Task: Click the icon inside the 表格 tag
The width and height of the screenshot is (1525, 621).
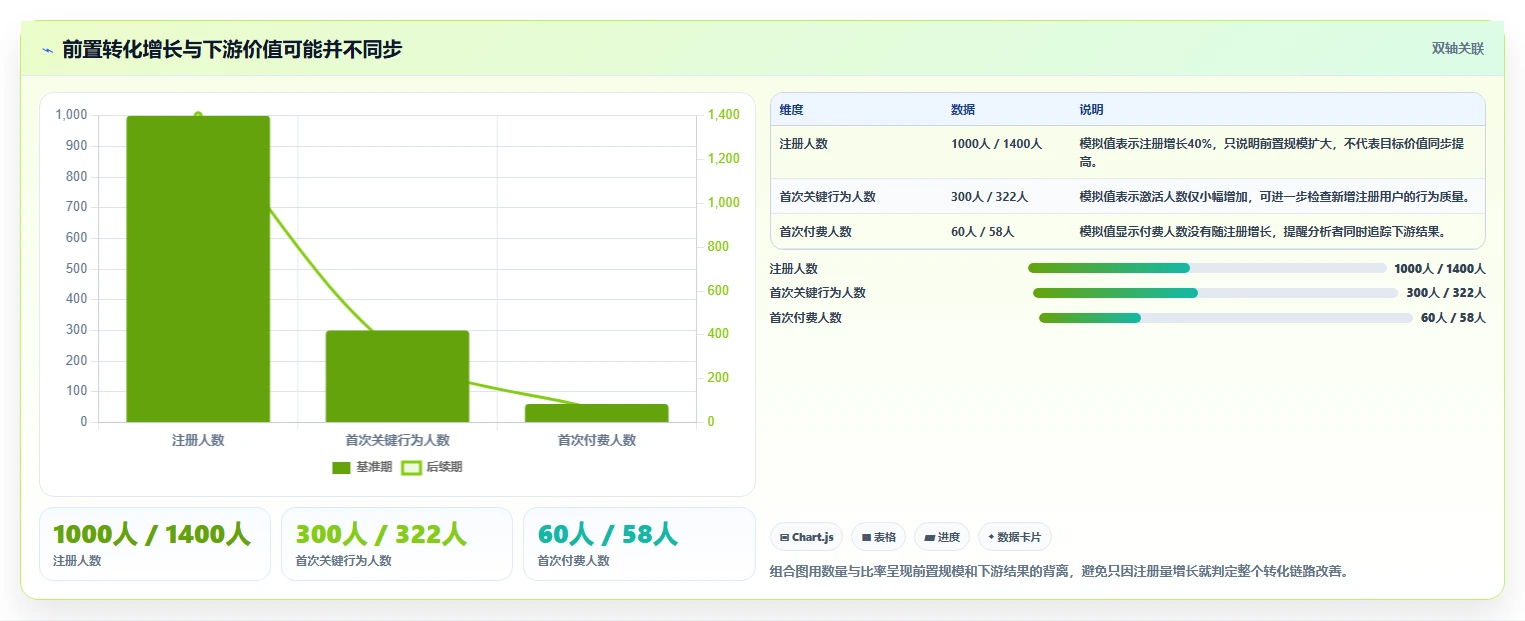Action: click(x=866, y=537)
